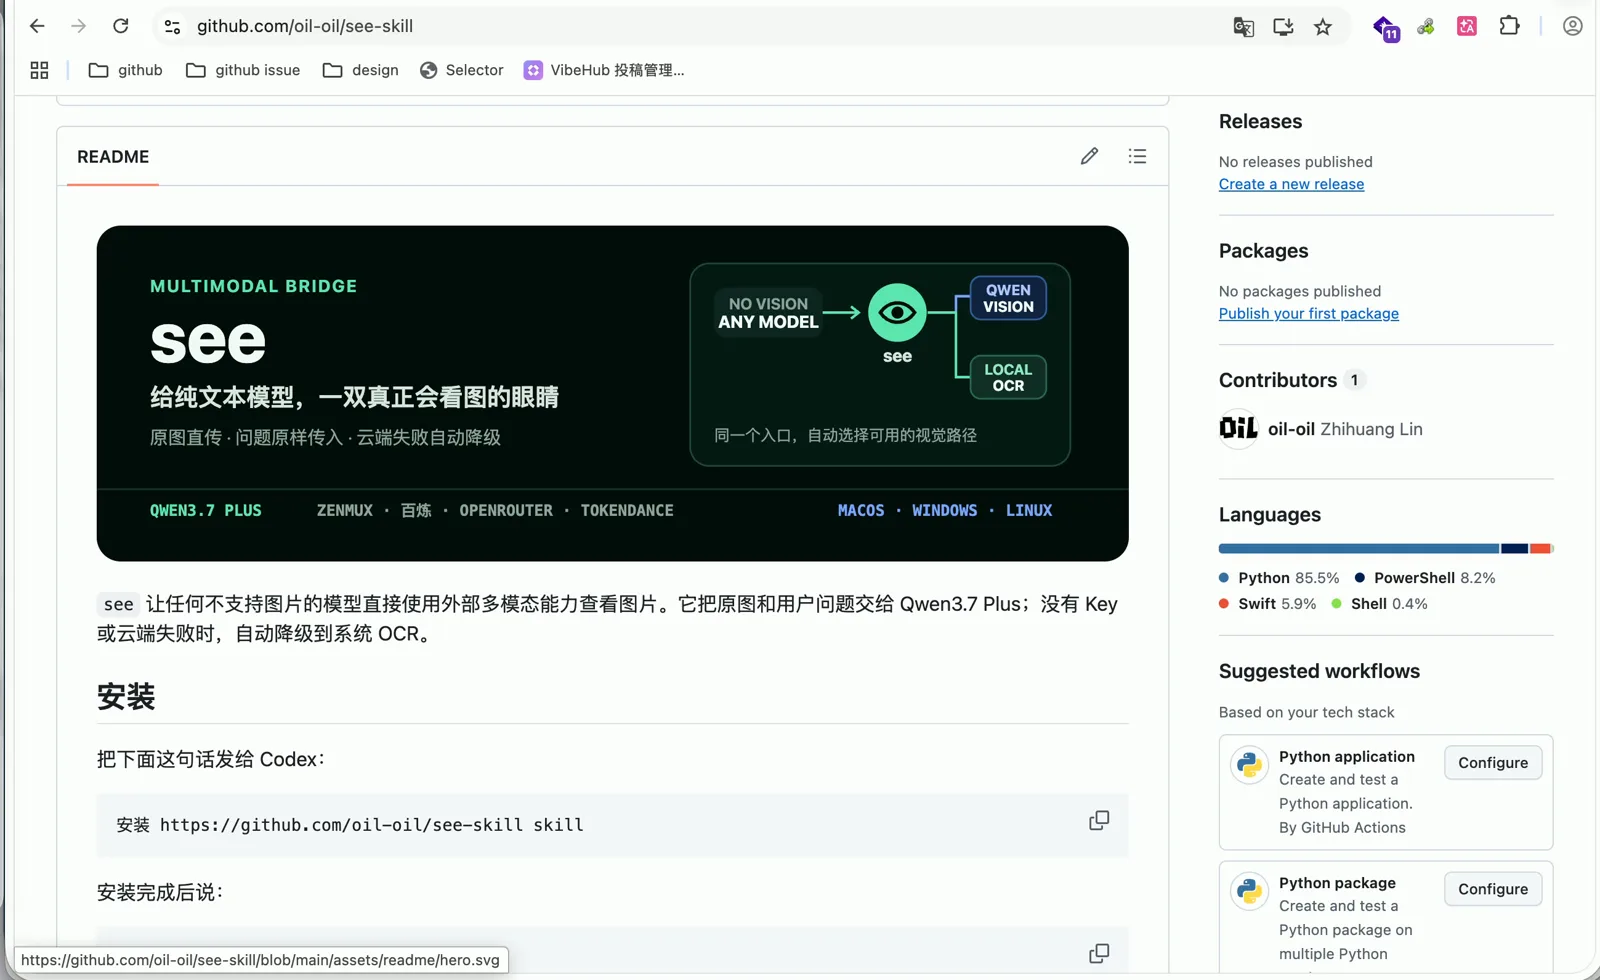Edit README with the pencil icon
The width and height of the screenshot is (1600, 980).
[1089, 156]
